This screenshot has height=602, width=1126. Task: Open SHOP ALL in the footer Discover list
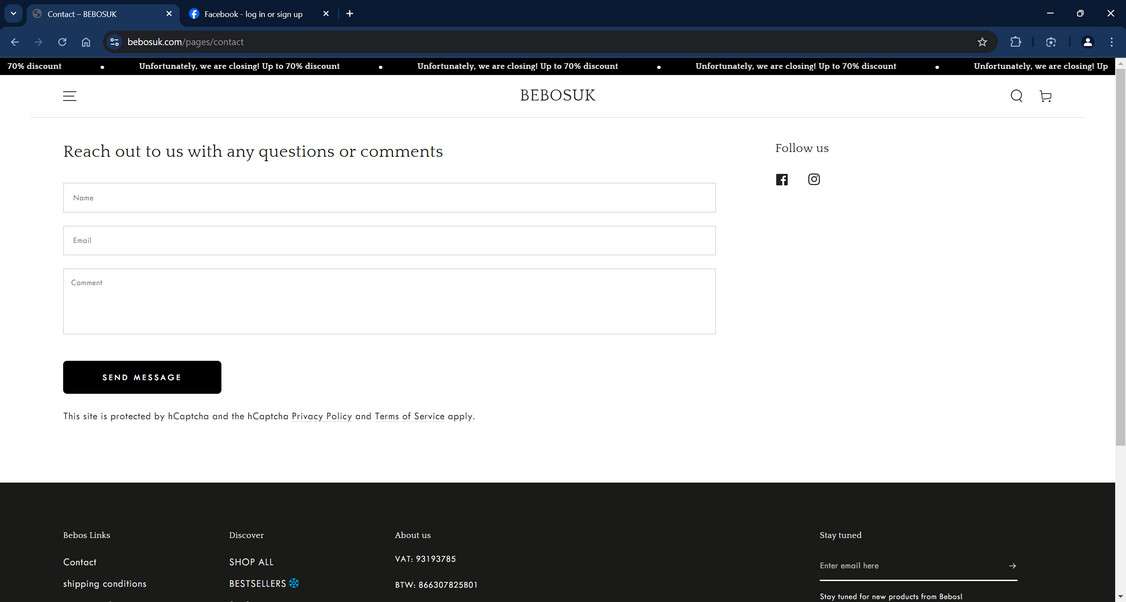[x=251, y=562]
